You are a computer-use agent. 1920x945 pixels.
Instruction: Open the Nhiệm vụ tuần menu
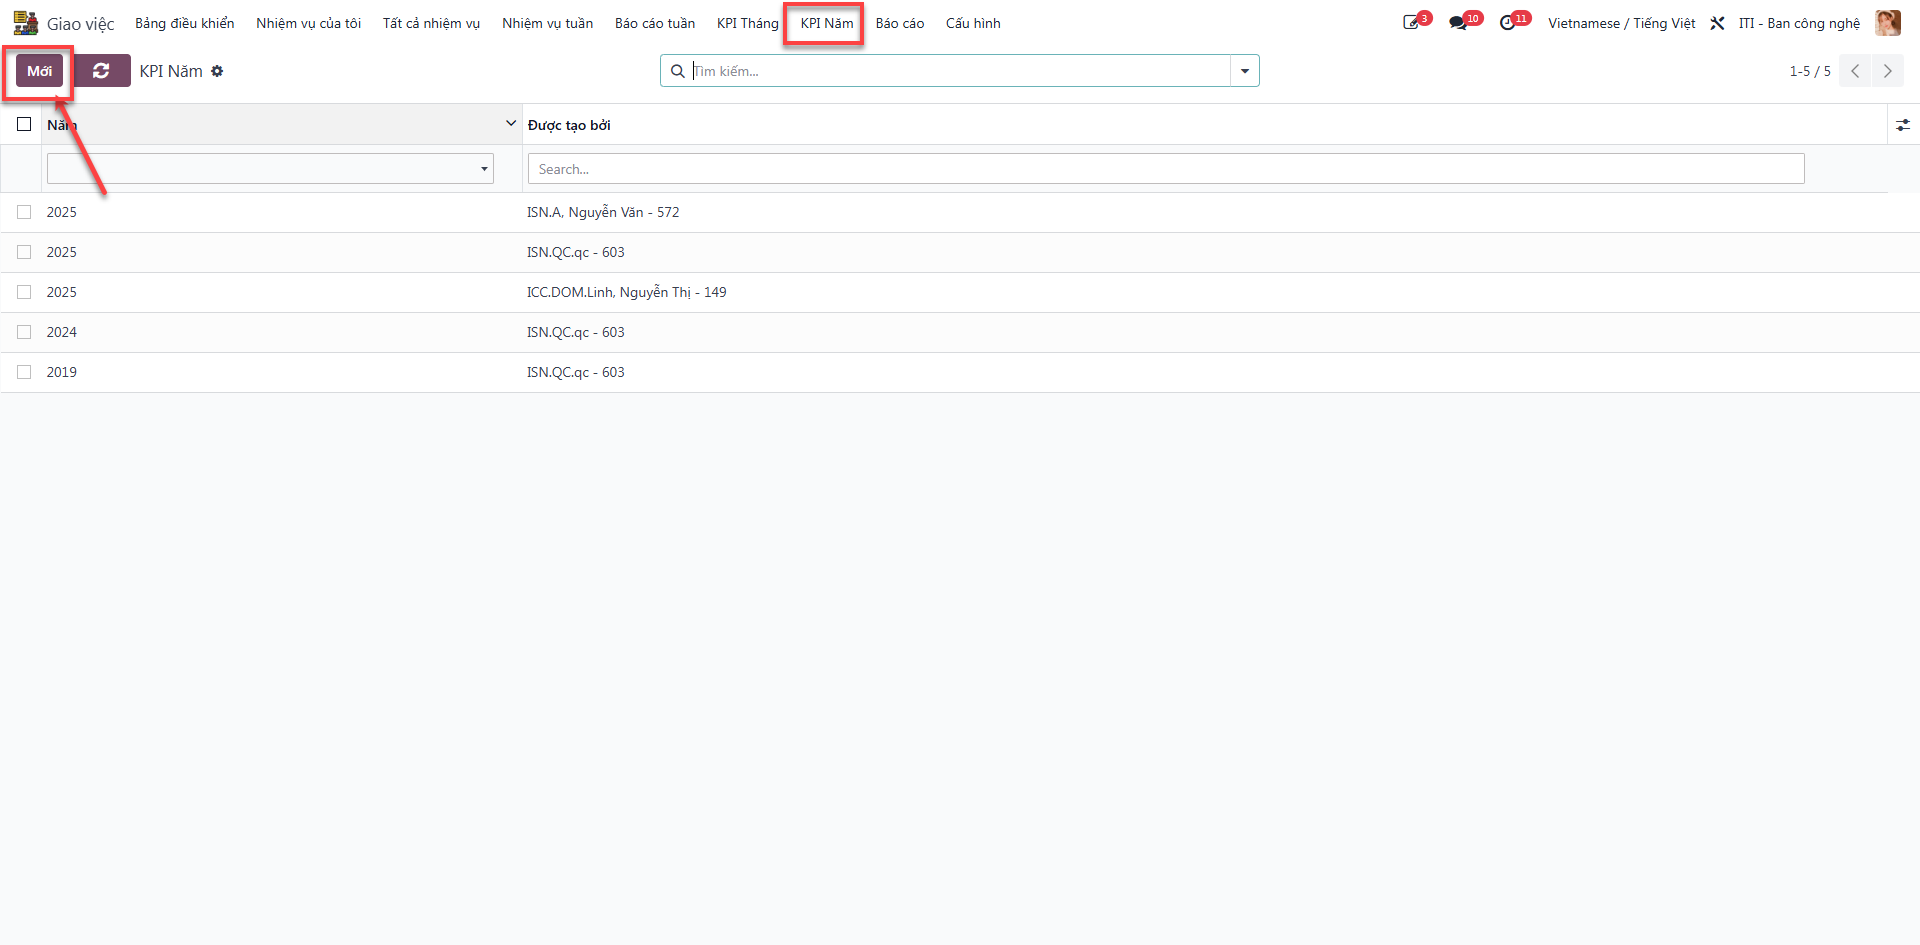tap(548, 23)
